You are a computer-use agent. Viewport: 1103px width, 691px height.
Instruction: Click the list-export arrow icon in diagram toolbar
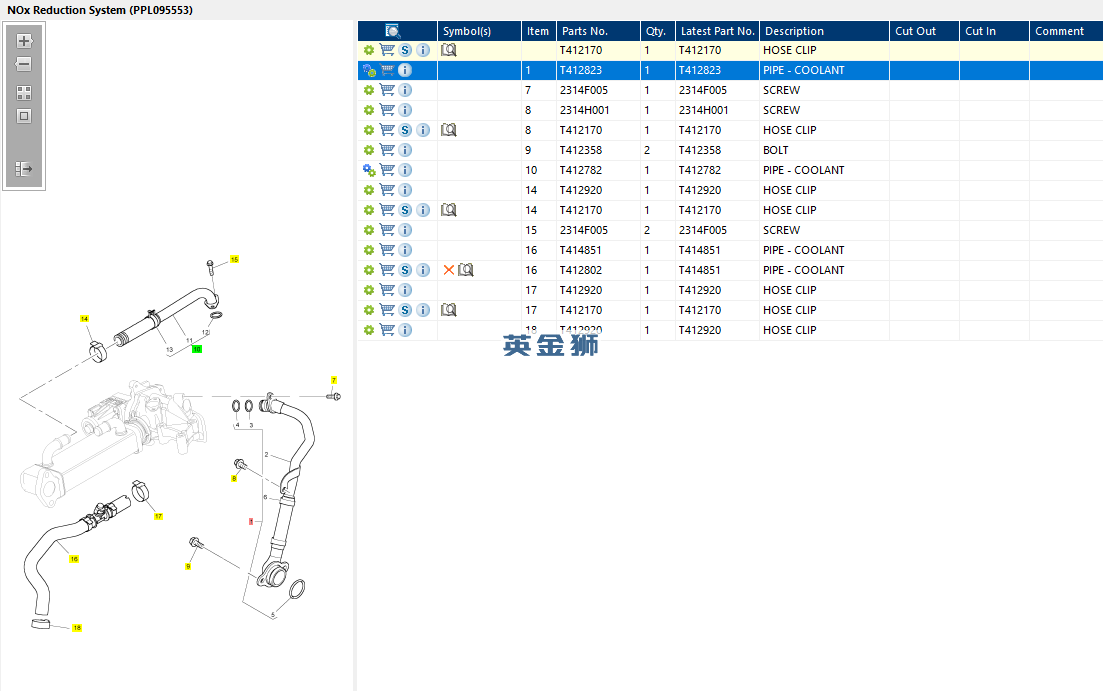[x=24, y=169]
